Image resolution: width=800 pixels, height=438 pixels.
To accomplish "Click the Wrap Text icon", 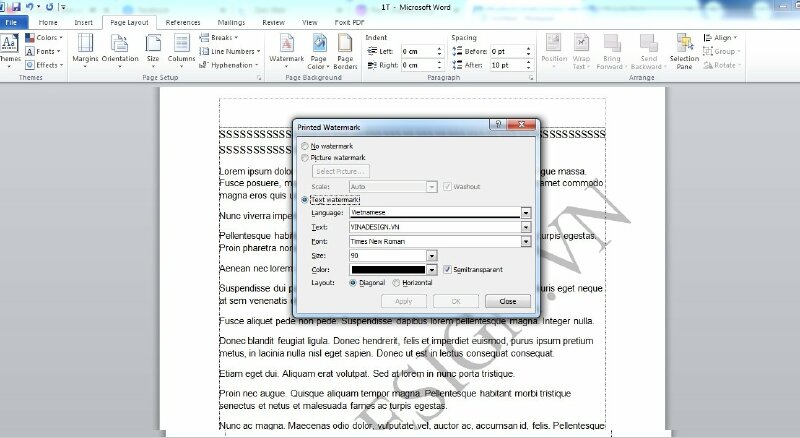I will [x=581, y=50].
